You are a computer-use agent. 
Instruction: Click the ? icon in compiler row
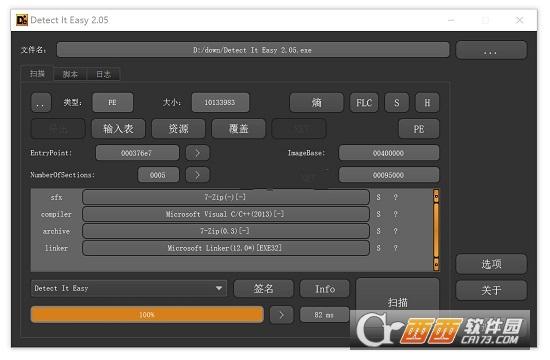coord(395,214)
